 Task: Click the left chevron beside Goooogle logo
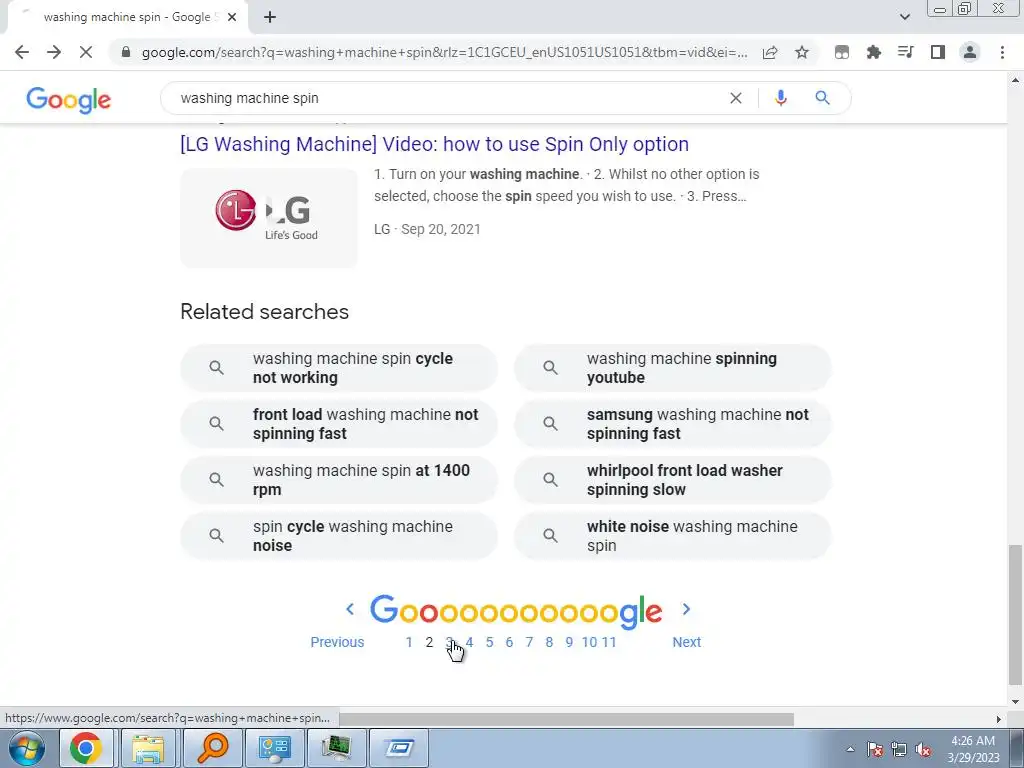coord(350,609)
